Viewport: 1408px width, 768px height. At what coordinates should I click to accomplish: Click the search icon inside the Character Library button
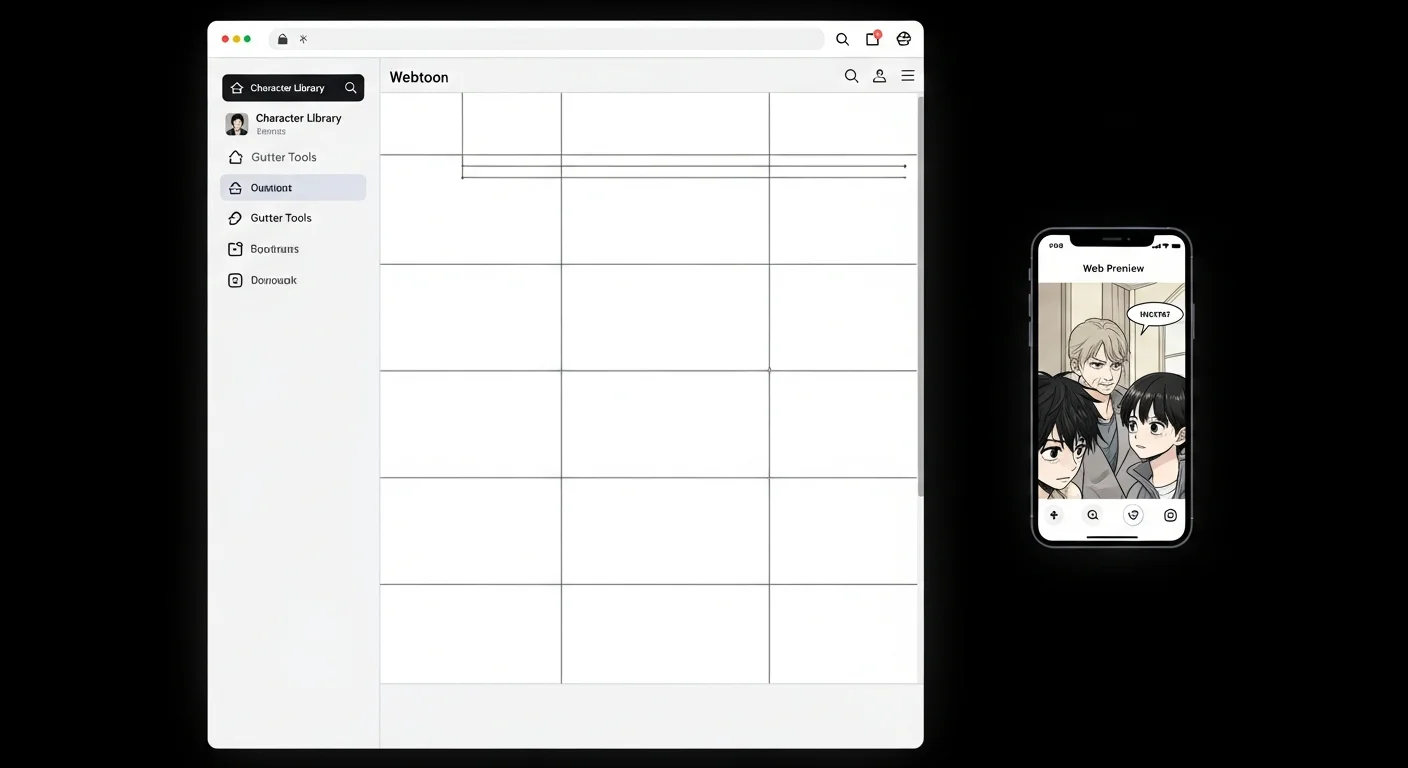(x=351, y=88)
